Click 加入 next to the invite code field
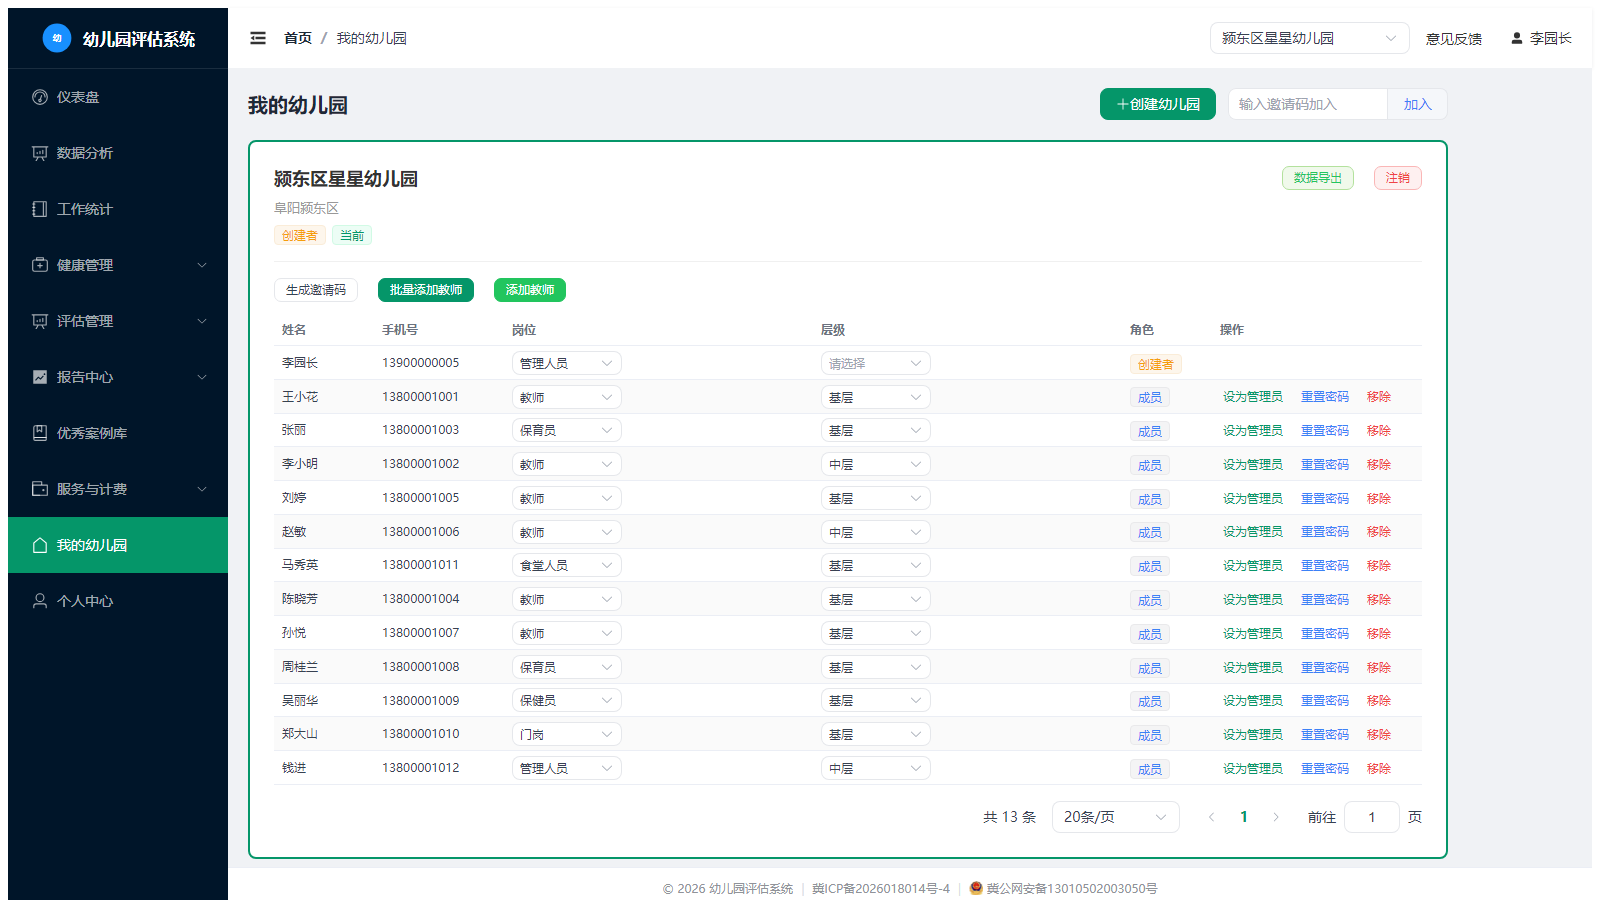 coord(1417,104)
